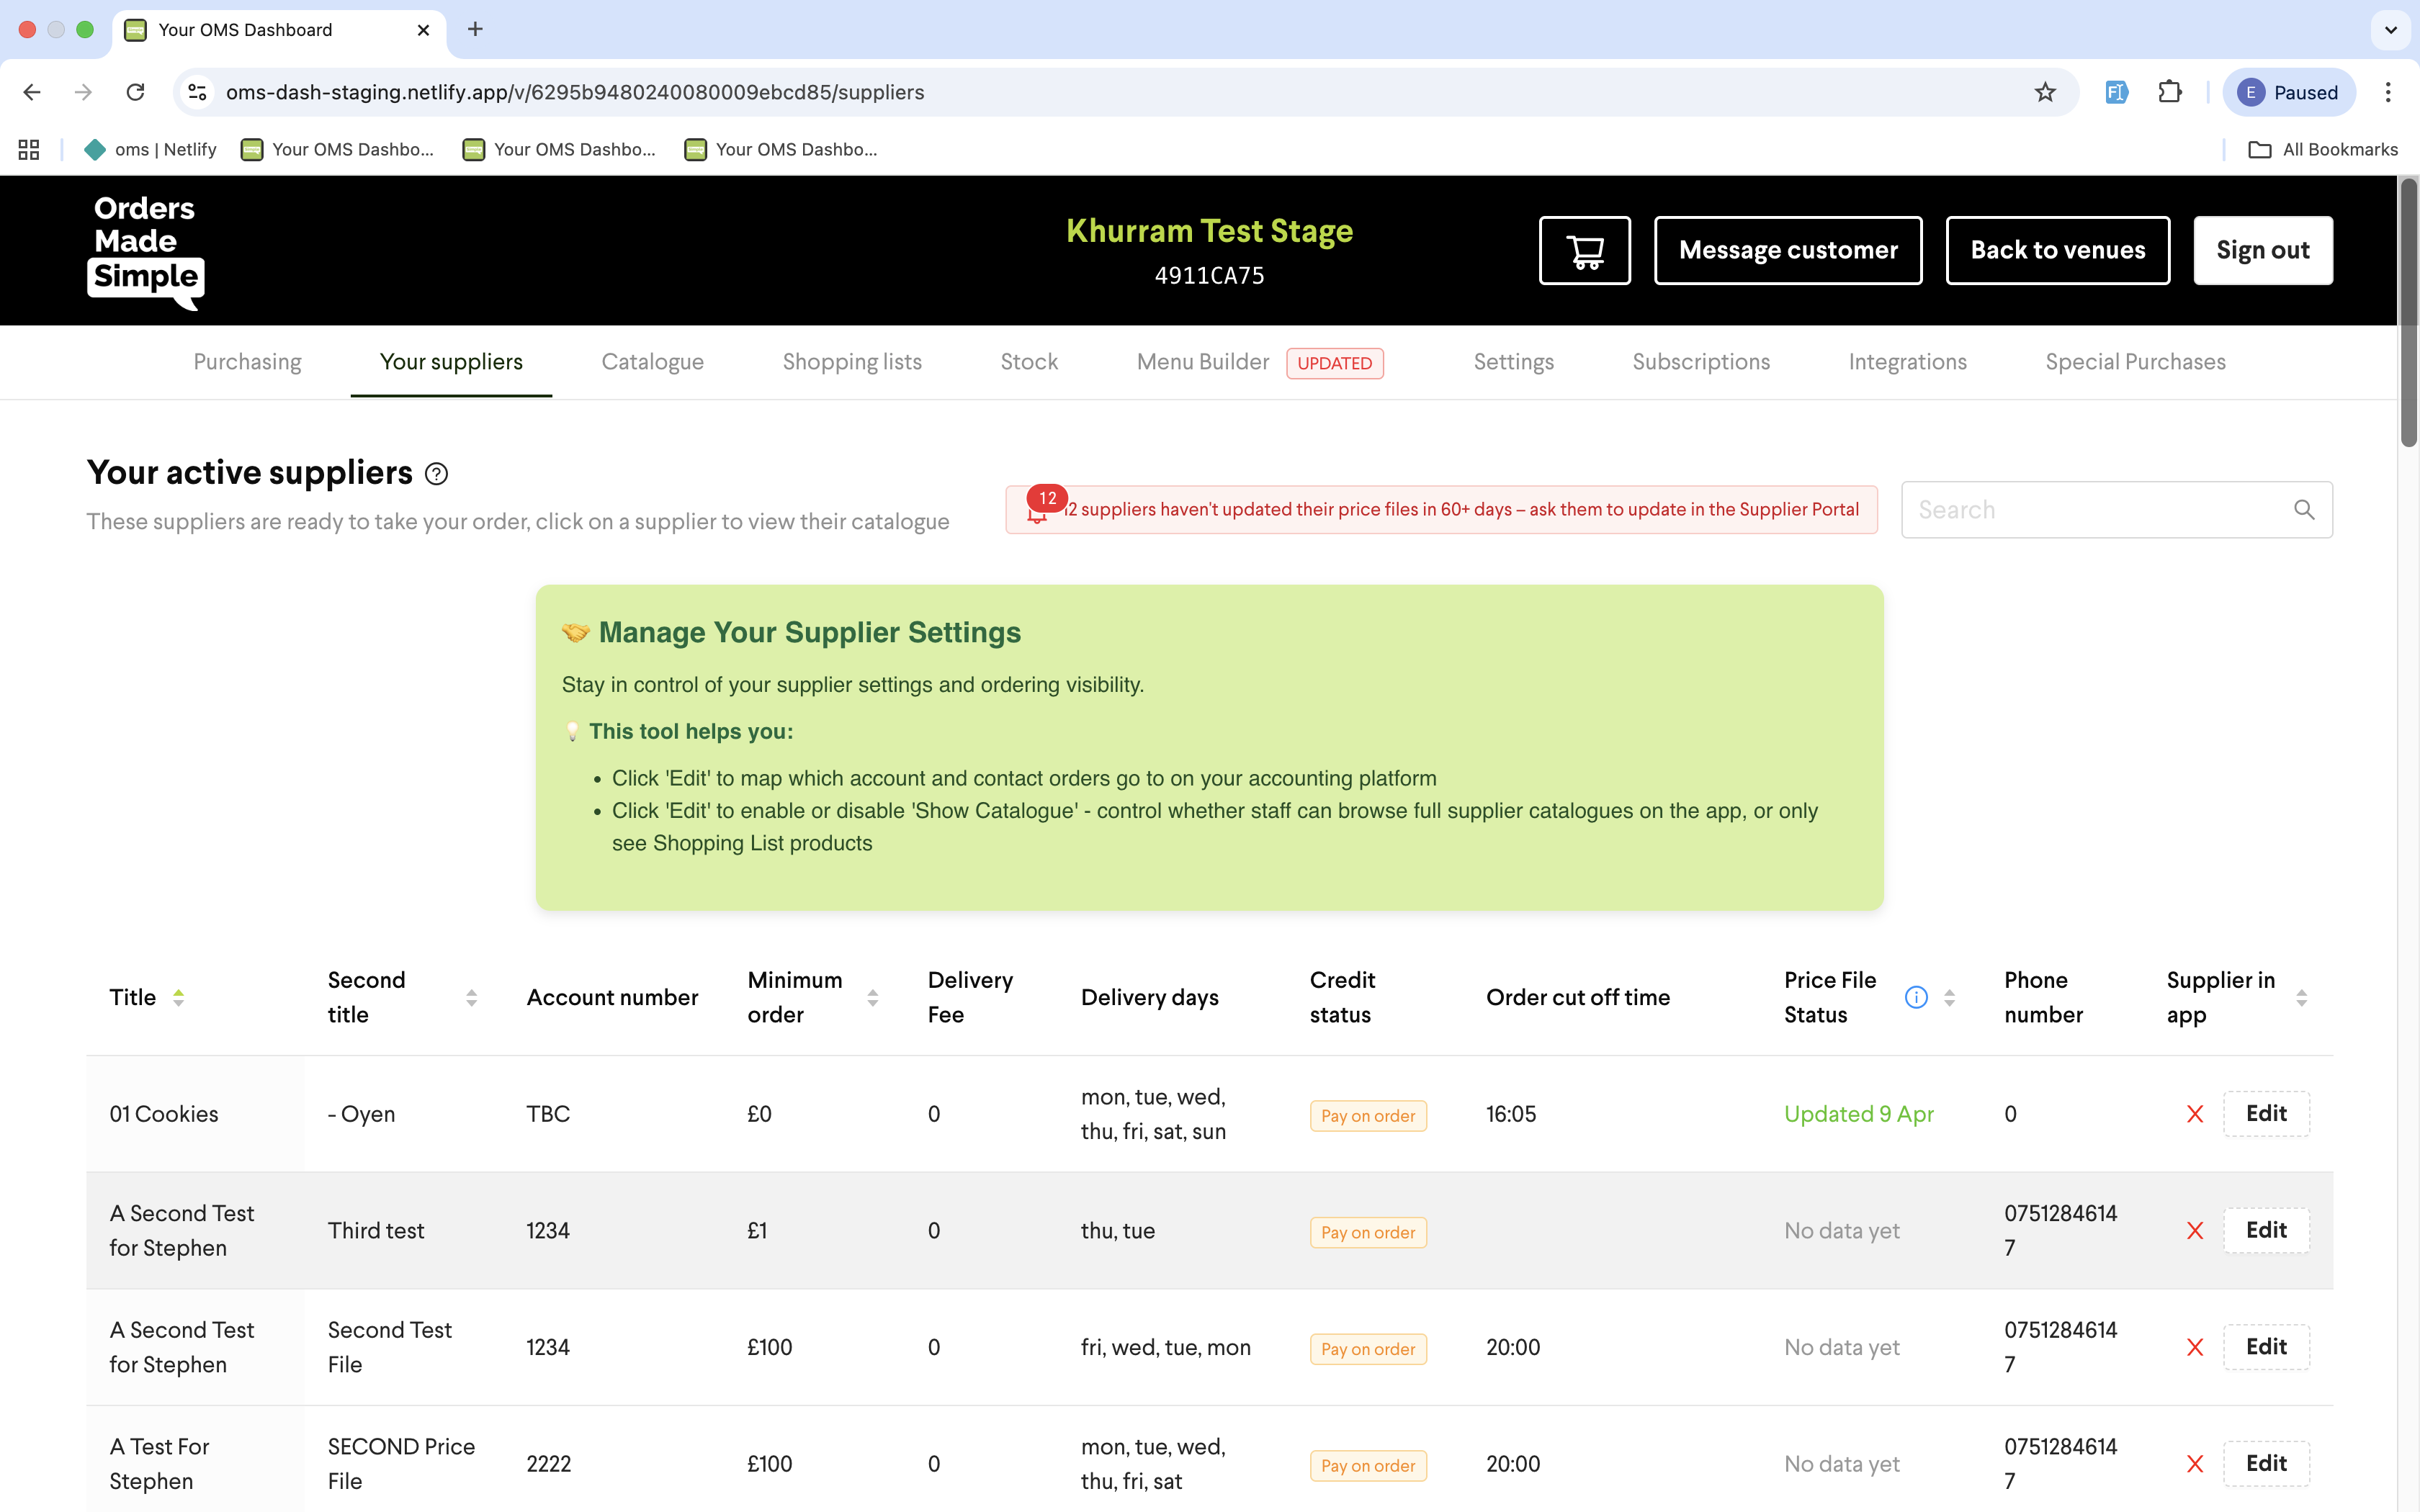
Task: Open the Integrations tab
Action: [x=1907, y=362]
